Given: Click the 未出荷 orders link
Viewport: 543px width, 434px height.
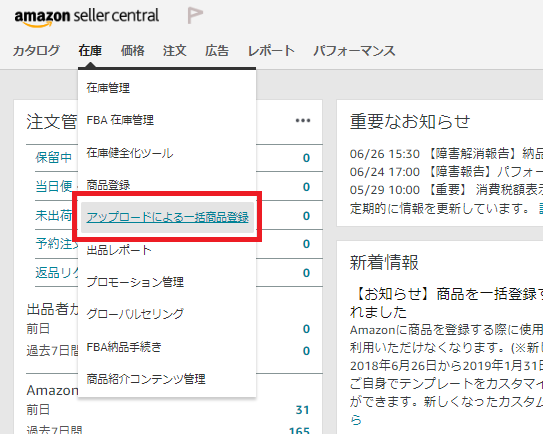Looking at the screenshot, I should pyautogui.click(x=54, y=215).
